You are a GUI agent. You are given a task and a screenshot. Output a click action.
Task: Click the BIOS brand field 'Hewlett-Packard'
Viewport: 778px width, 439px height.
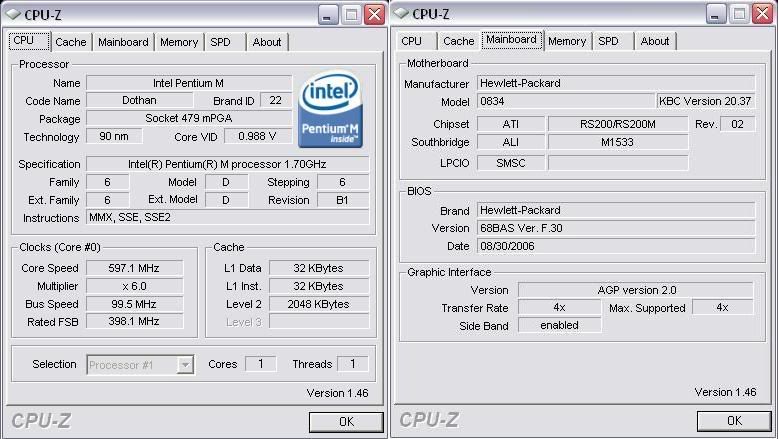pyautogui.click(x=616, y=210)
